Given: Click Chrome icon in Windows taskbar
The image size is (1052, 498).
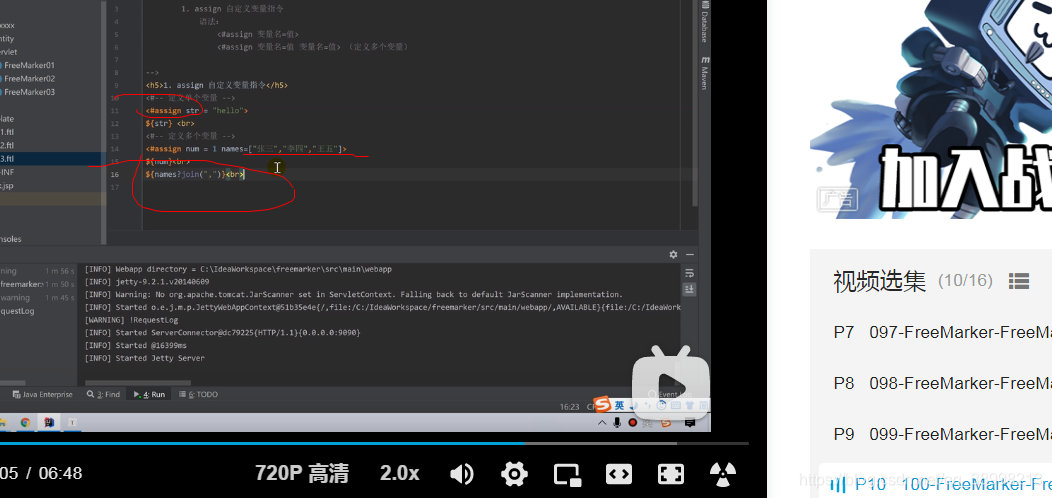Looking at the screenshot, I should (25, 423).
